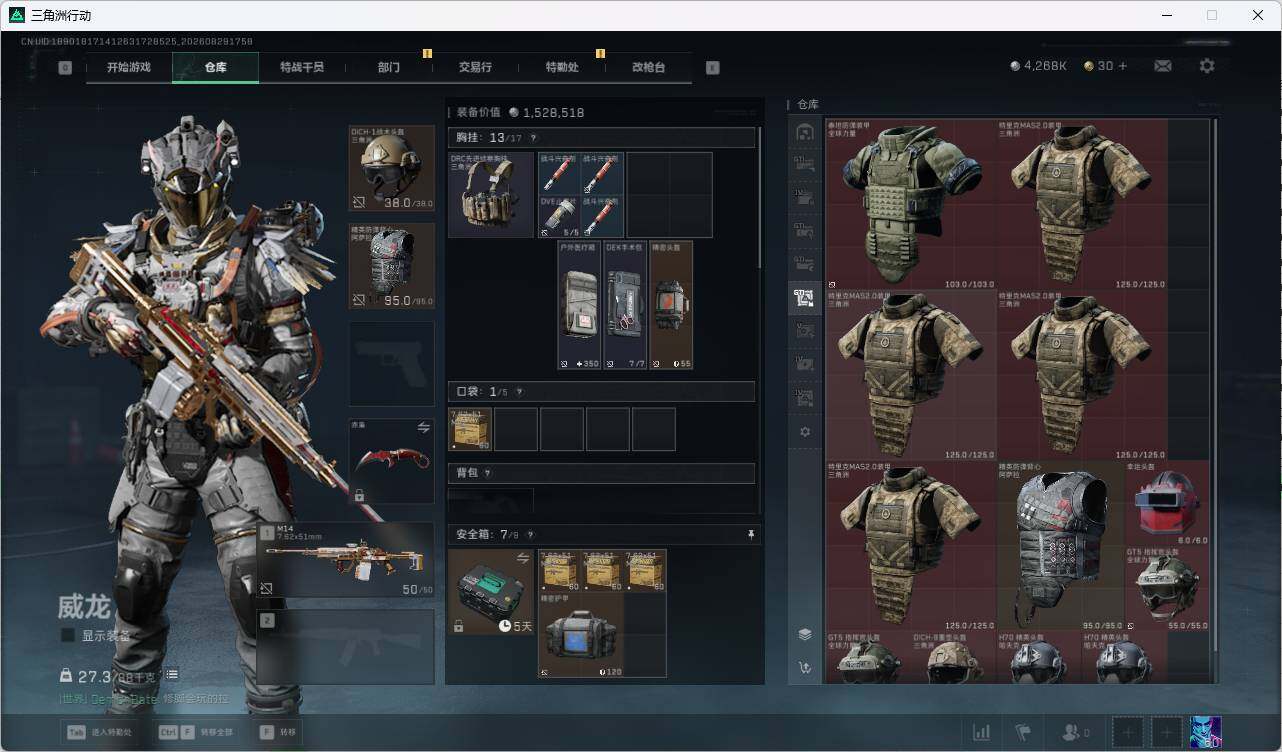Click the player avatar in bottom right
The image size is (1282, 752).
pyautogui.click(x=1205, y=732)
